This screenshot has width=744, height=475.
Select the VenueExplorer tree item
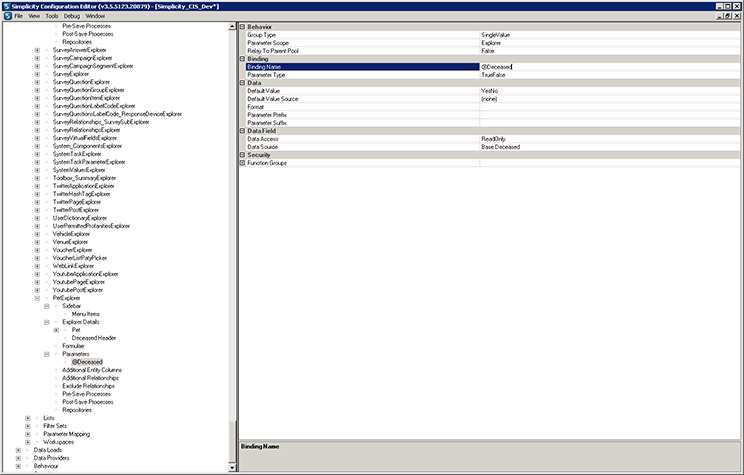(70, 242)
